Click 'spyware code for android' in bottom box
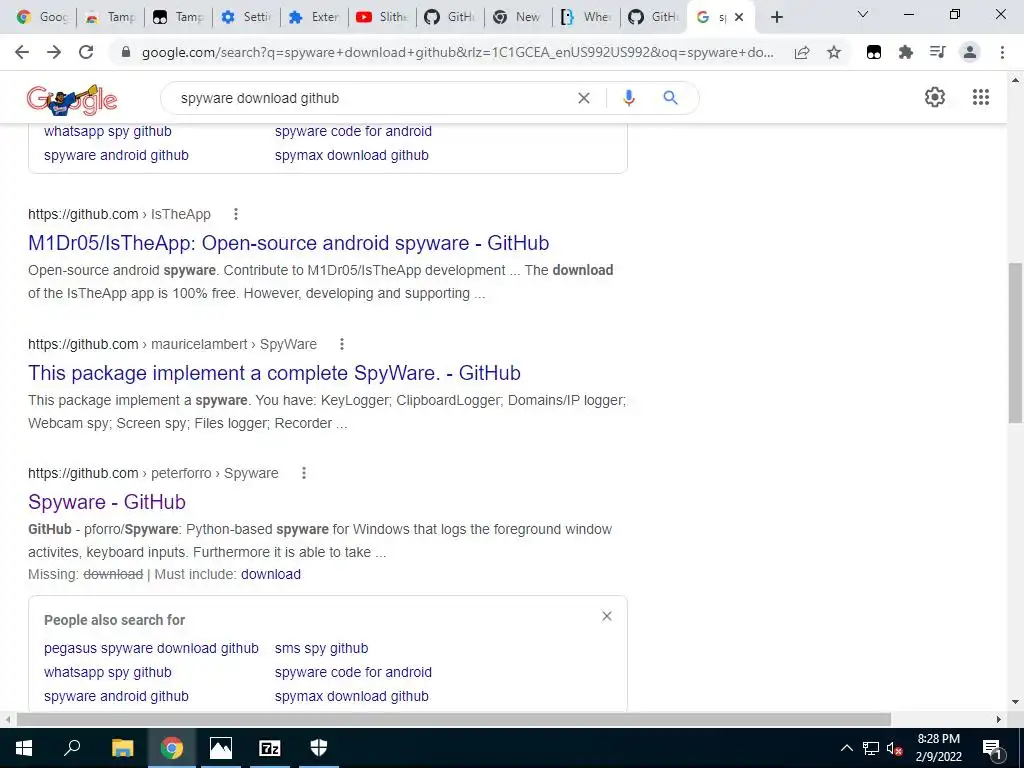 click(353, 672)
